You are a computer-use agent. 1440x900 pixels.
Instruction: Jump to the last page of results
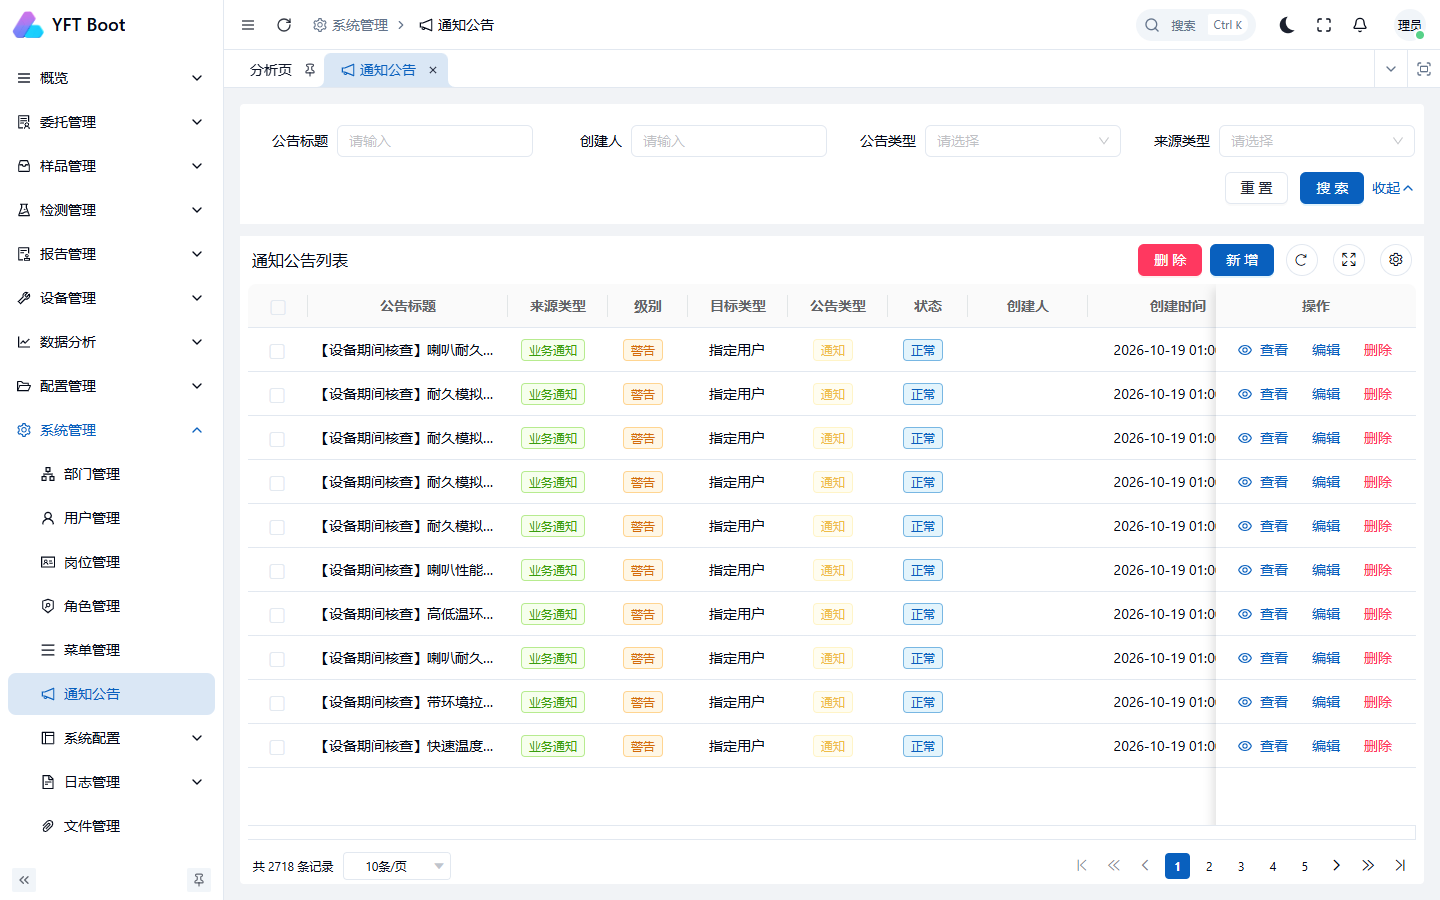[x=1400, y=866]
